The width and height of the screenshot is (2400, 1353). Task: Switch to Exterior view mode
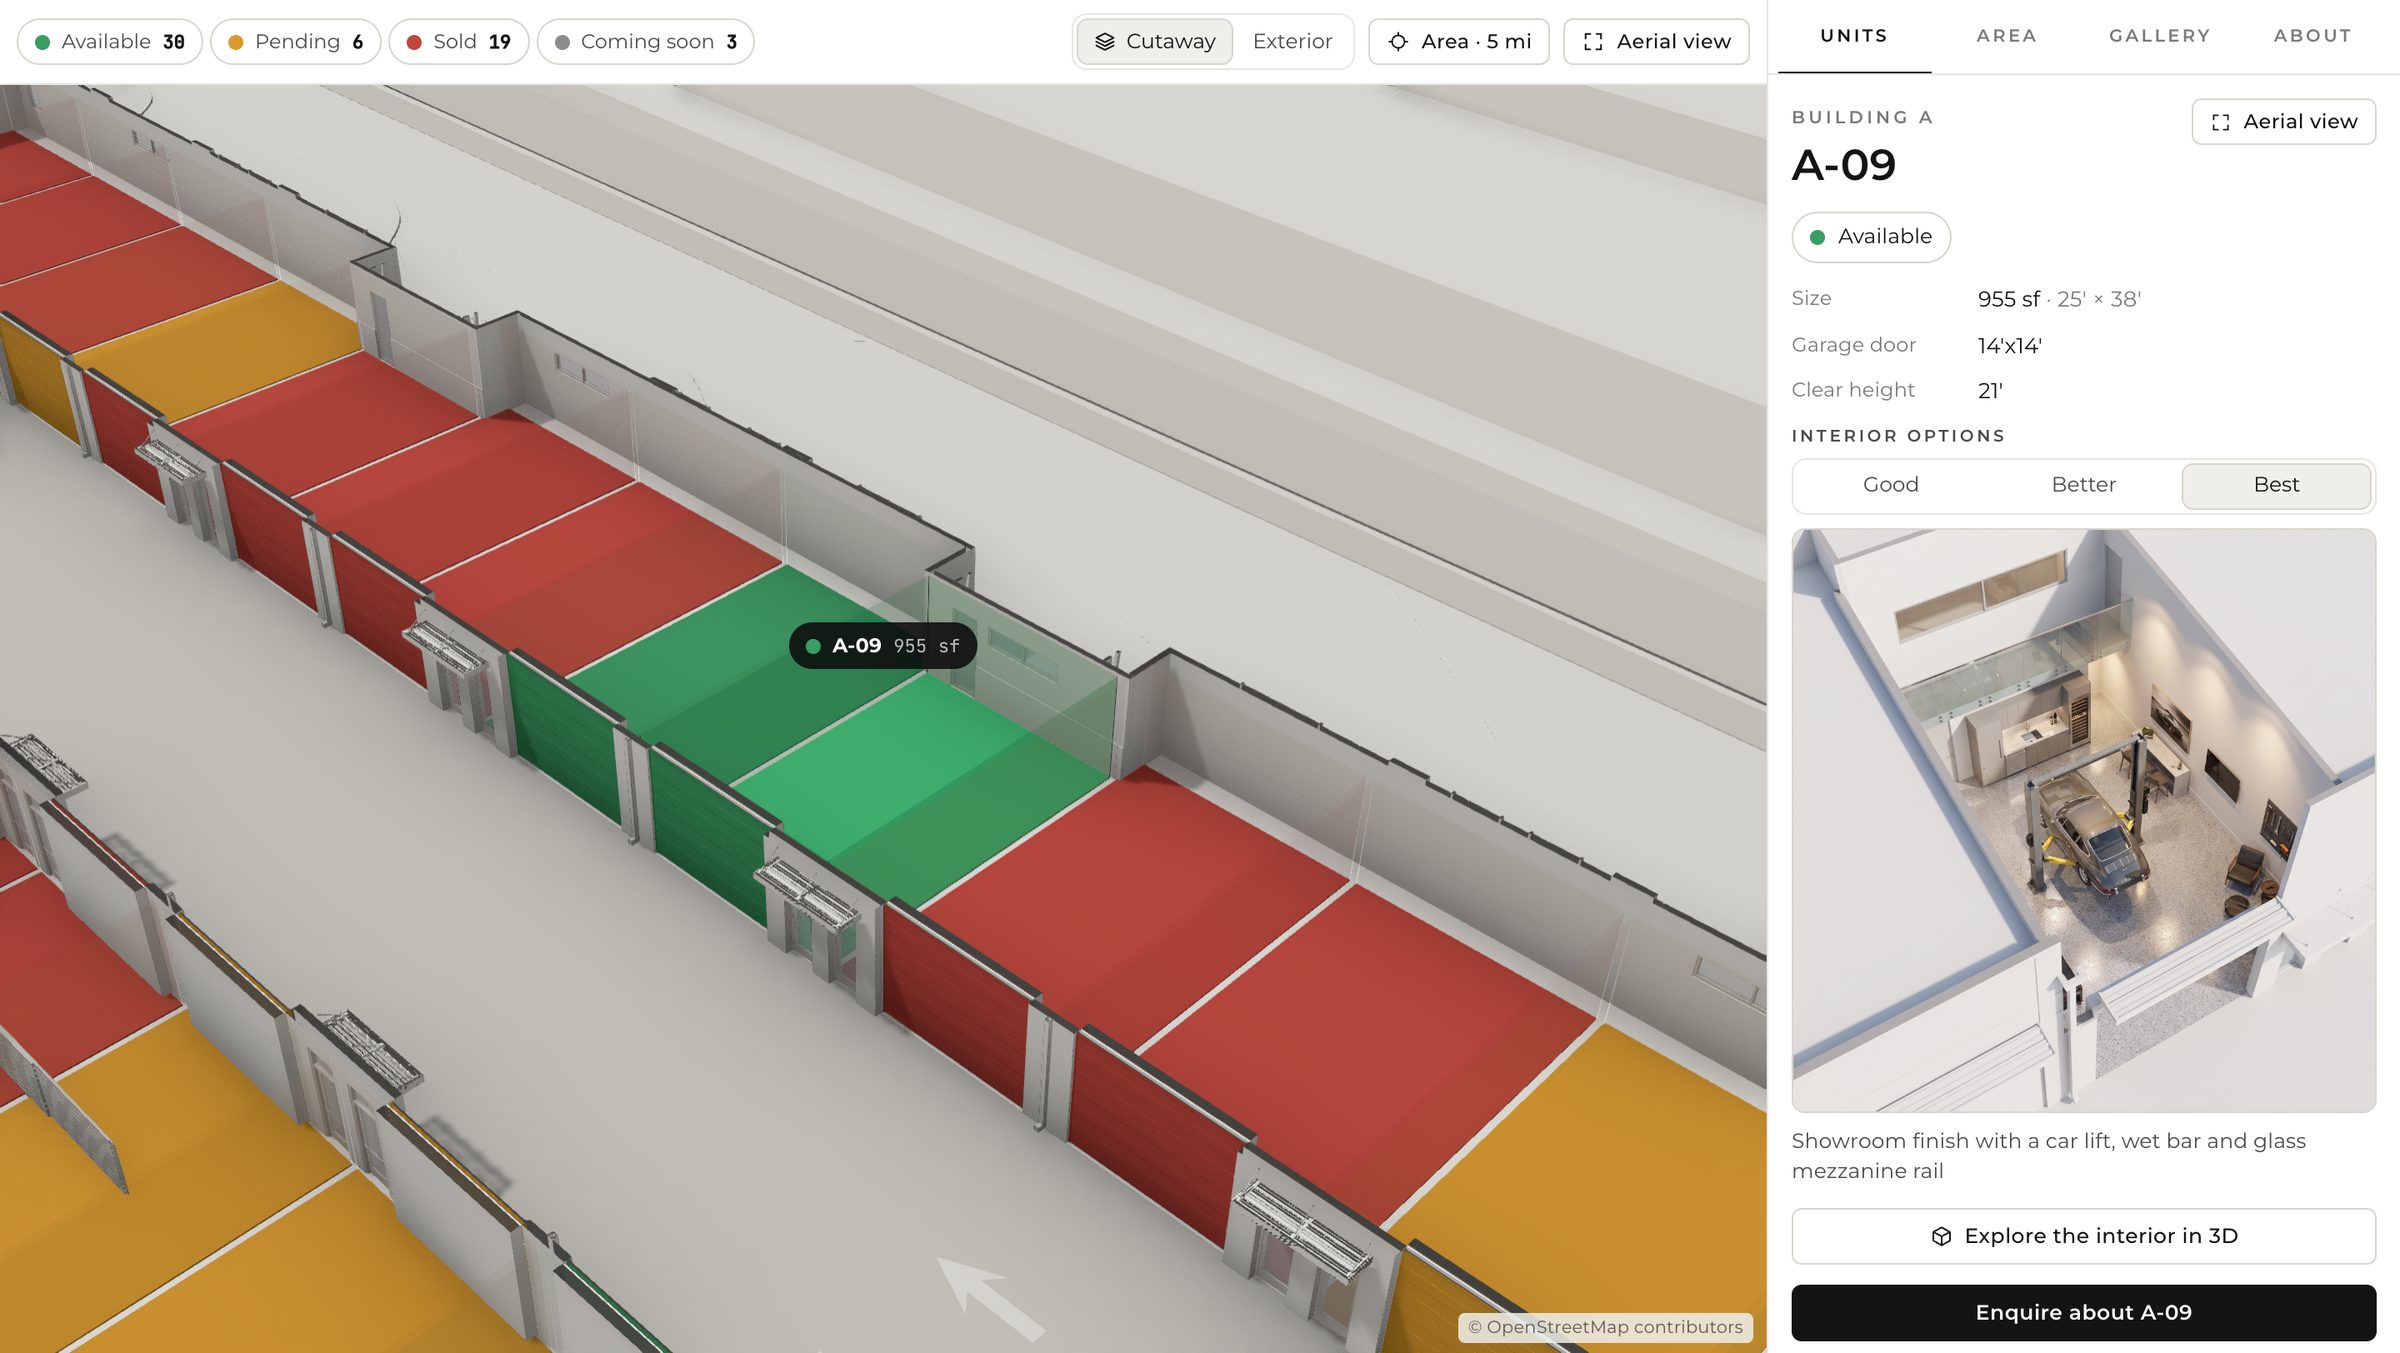coord(1292,42)
